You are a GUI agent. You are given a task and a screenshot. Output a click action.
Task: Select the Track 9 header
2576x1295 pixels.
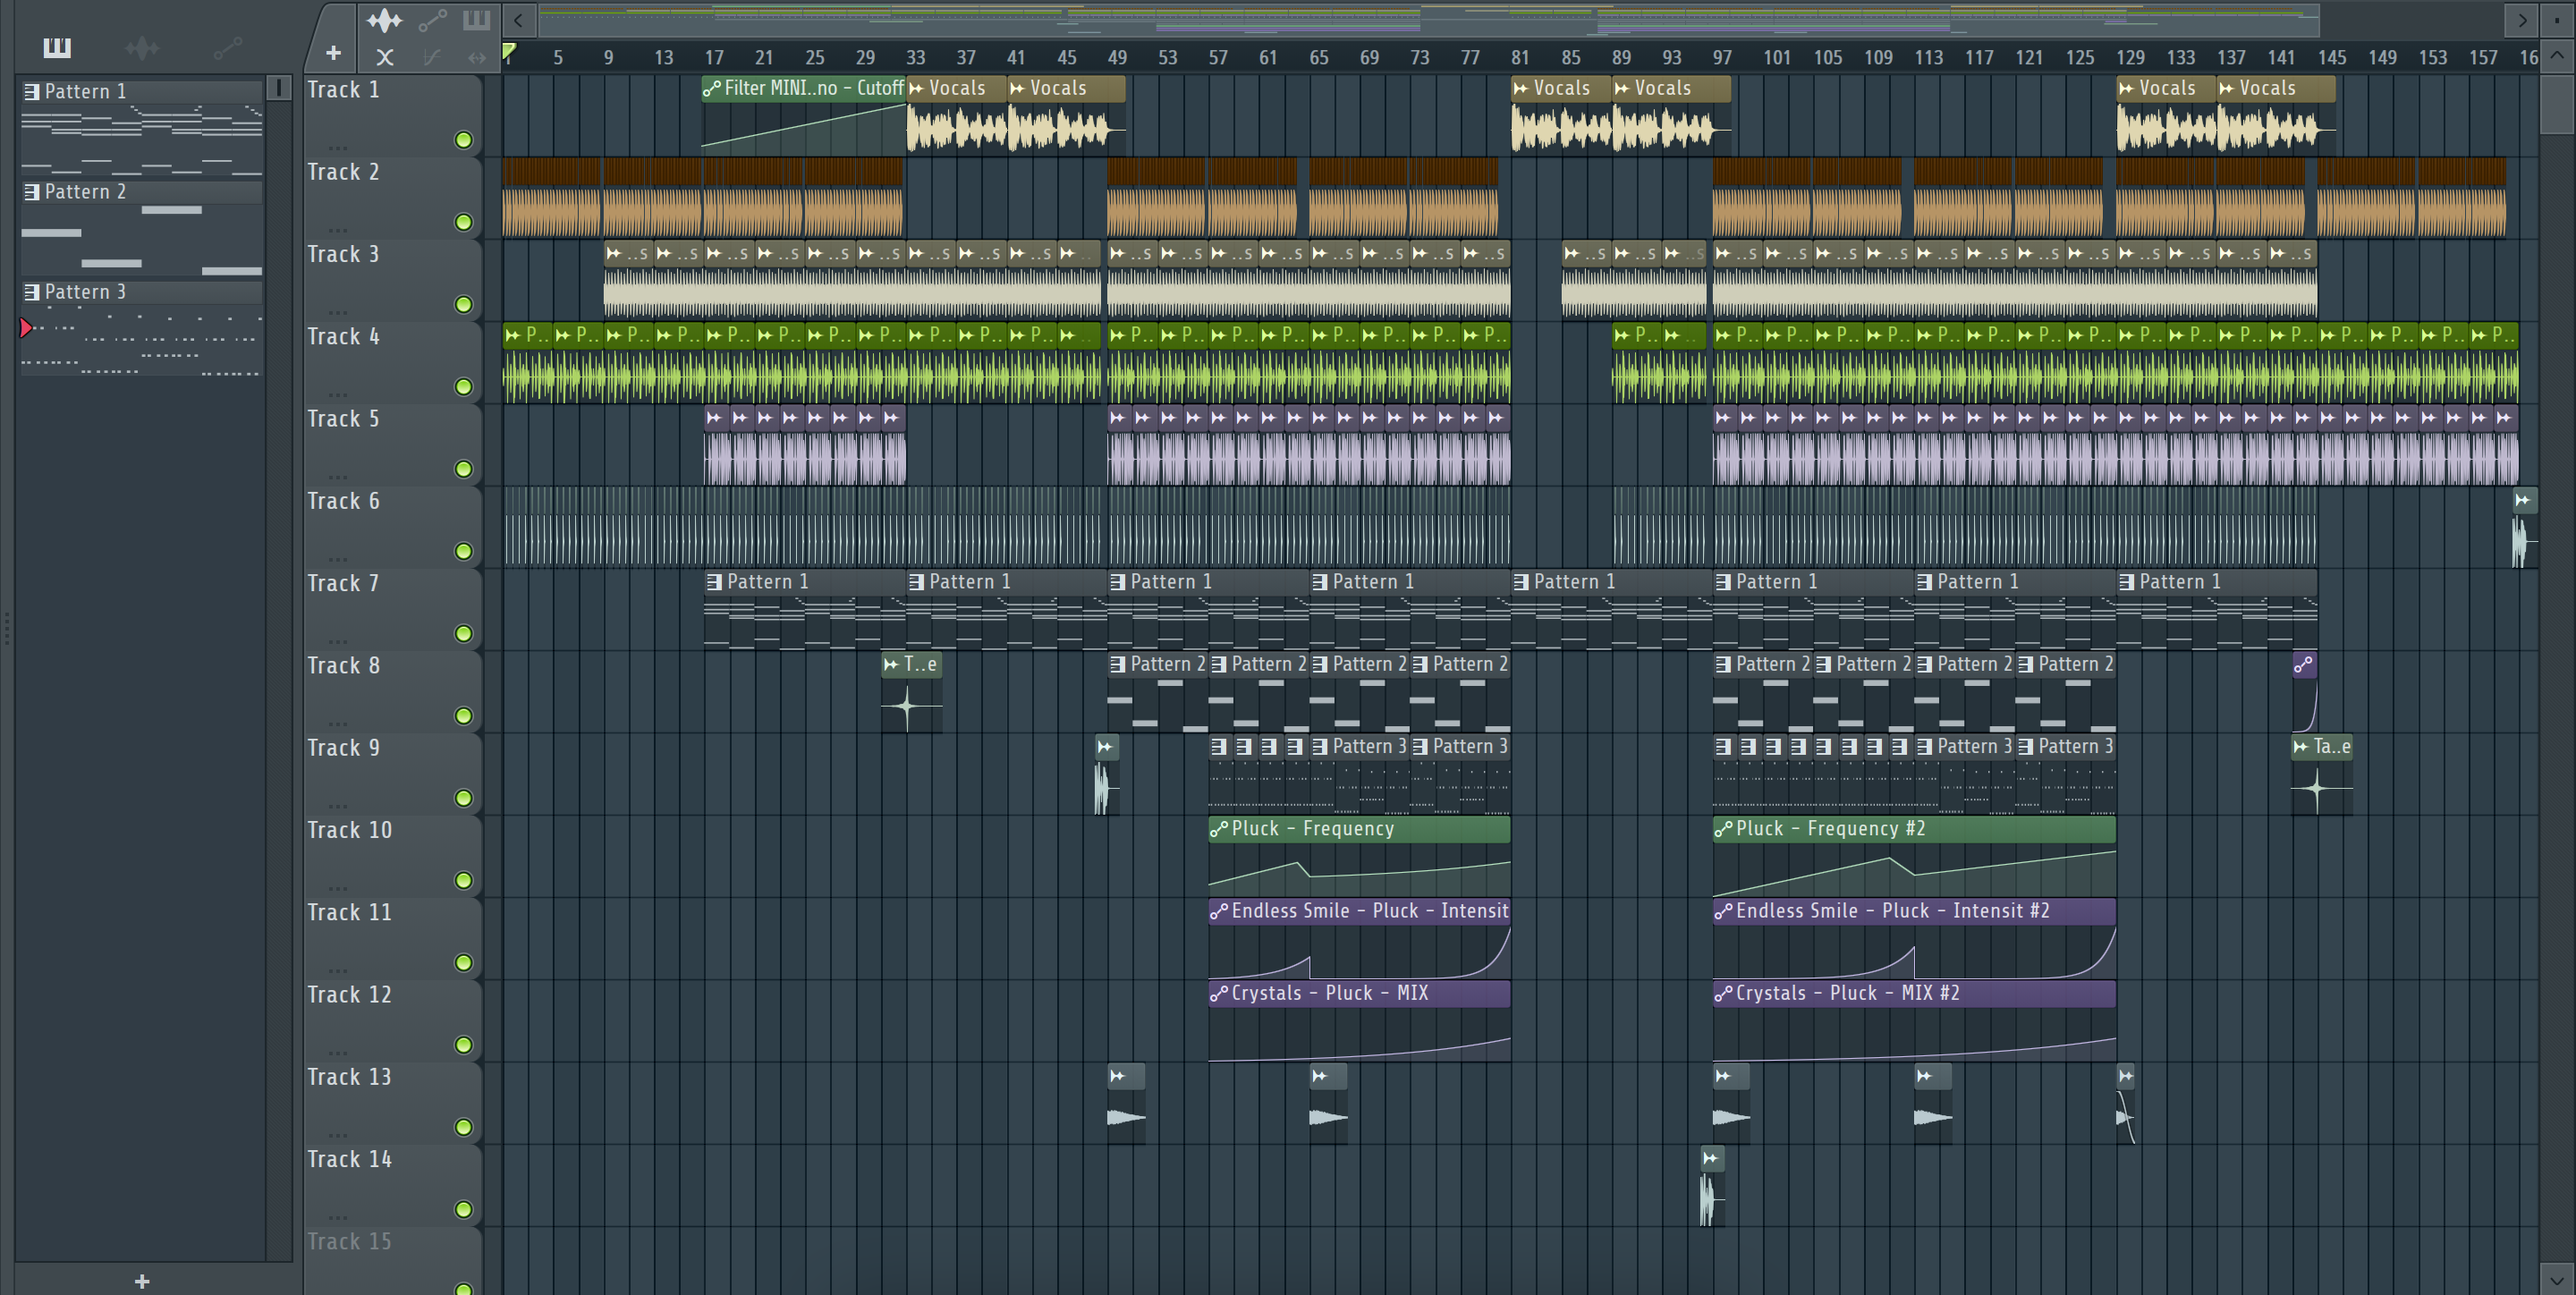(392, 773)
